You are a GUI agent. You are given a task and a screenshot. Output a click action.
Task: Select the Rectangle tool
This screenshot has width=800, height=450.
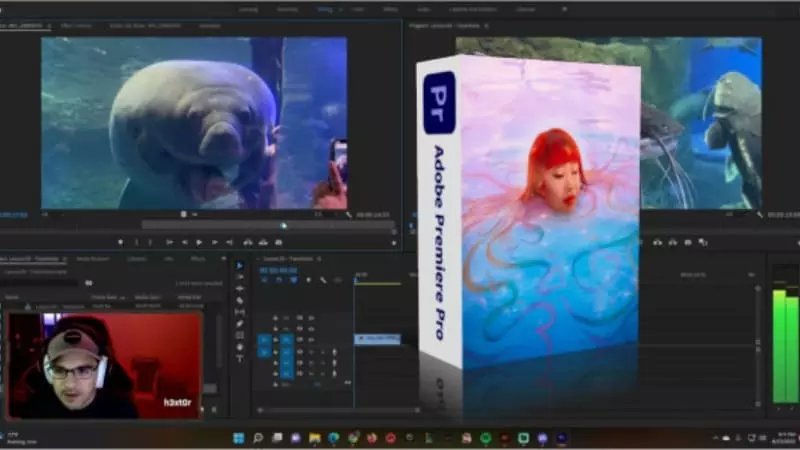(x=240, y=335)
